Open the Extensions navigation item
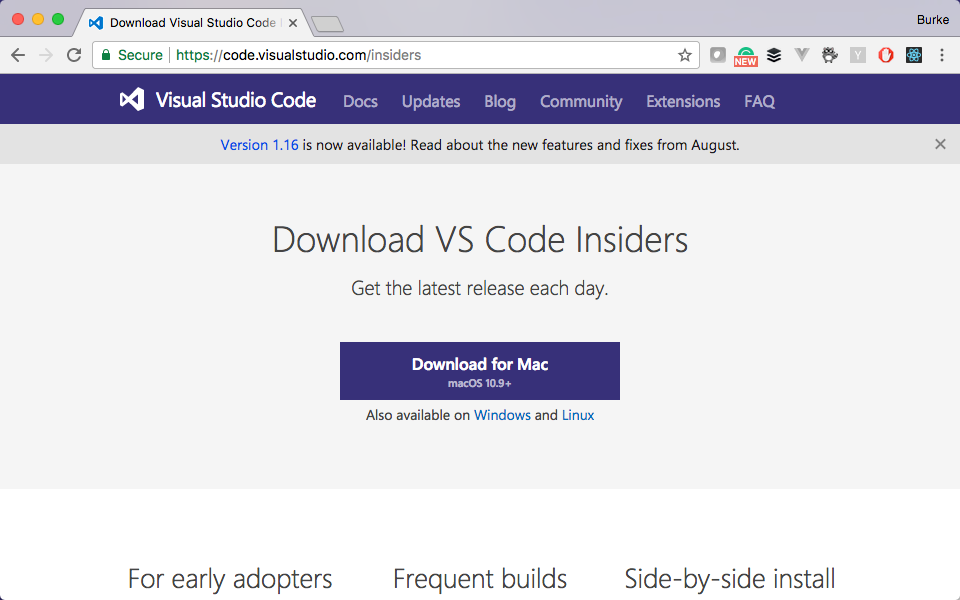This screenshot has height=600, width=960. pyautogui.click(x=683, y=102)
